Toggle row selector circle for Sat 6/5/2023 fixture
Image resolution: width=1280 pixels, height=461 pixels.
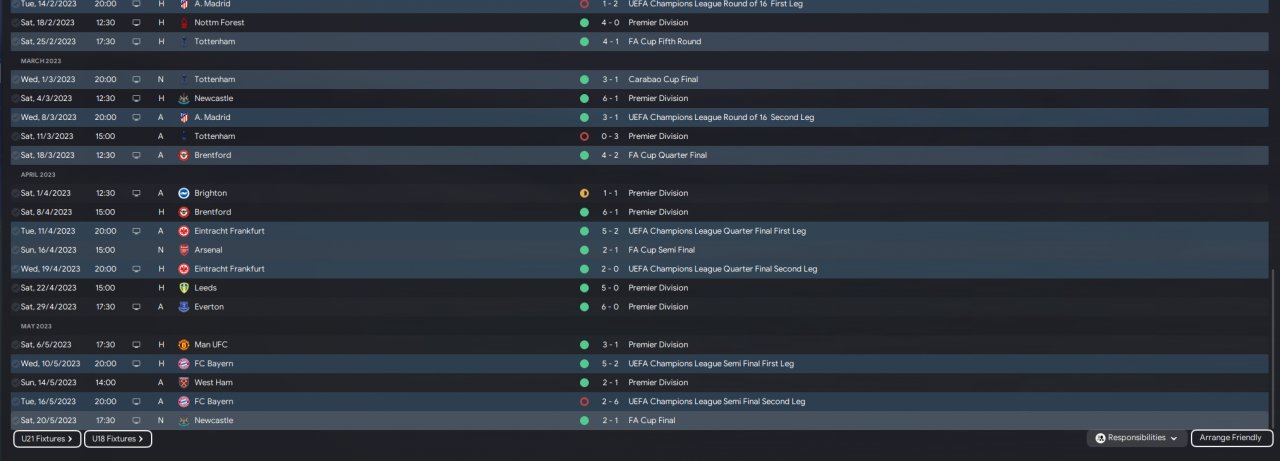point(15,345)
